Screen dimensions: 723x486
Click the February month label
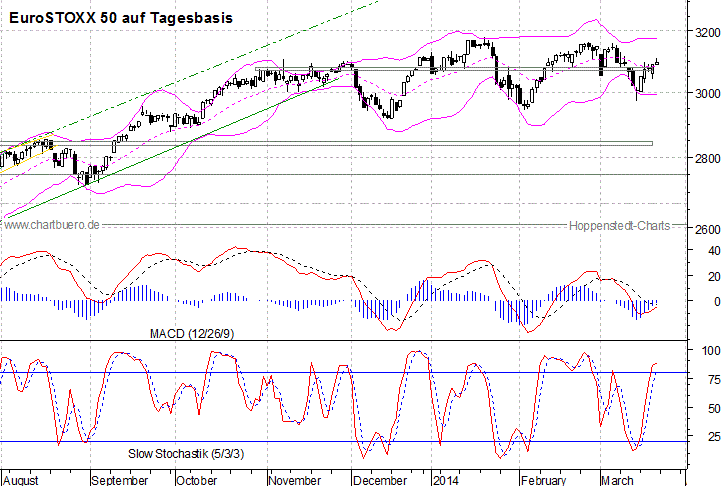(544, 480)
